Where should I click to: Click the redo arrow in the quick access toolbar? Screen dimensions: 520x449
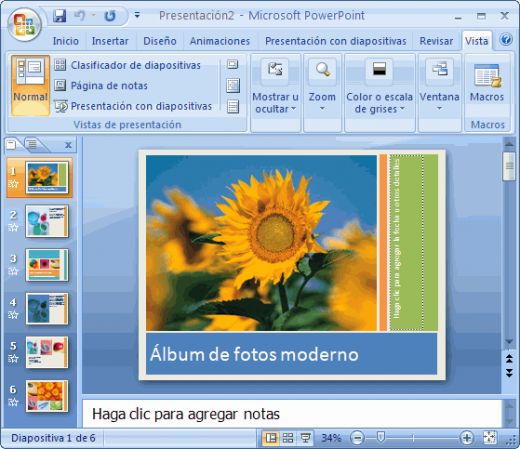coord(110,16)
